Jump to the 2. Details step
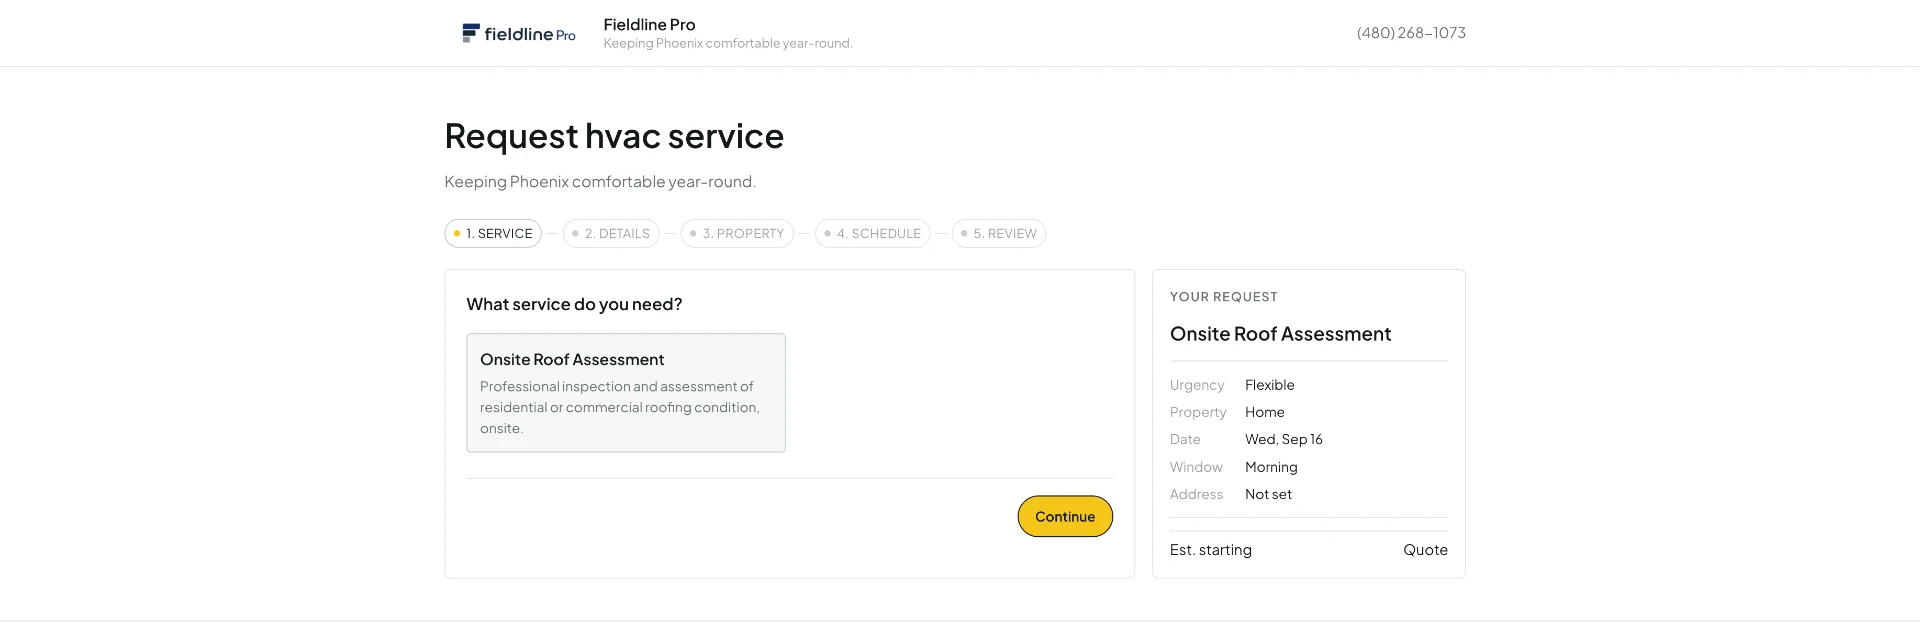This screenshot has width=1920, height=632. pos(611,234)
